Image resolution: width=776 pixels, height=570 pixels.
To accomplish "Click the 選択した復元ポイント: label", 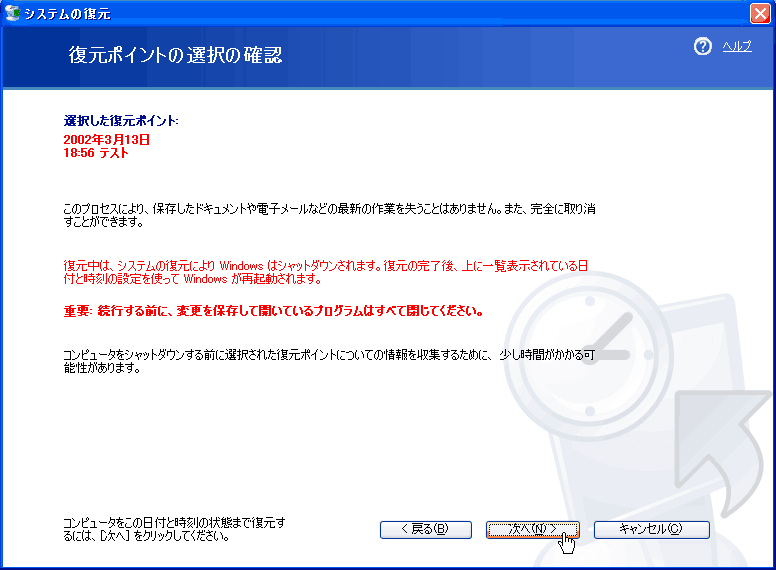I will click(x=121, y=121).
